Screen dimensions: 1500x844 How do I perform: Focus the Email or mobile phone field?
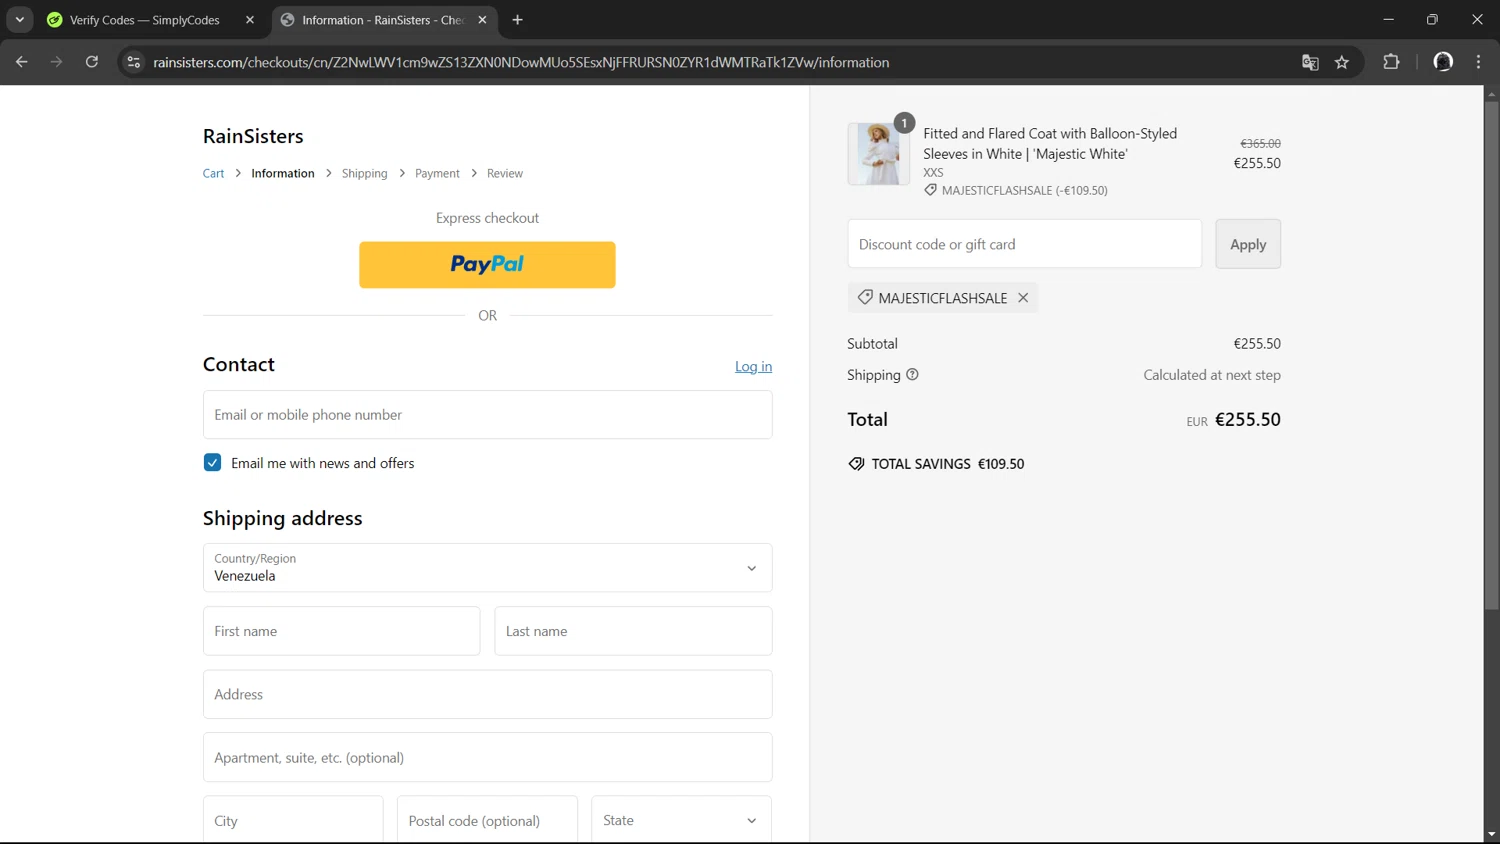point(487,415)
